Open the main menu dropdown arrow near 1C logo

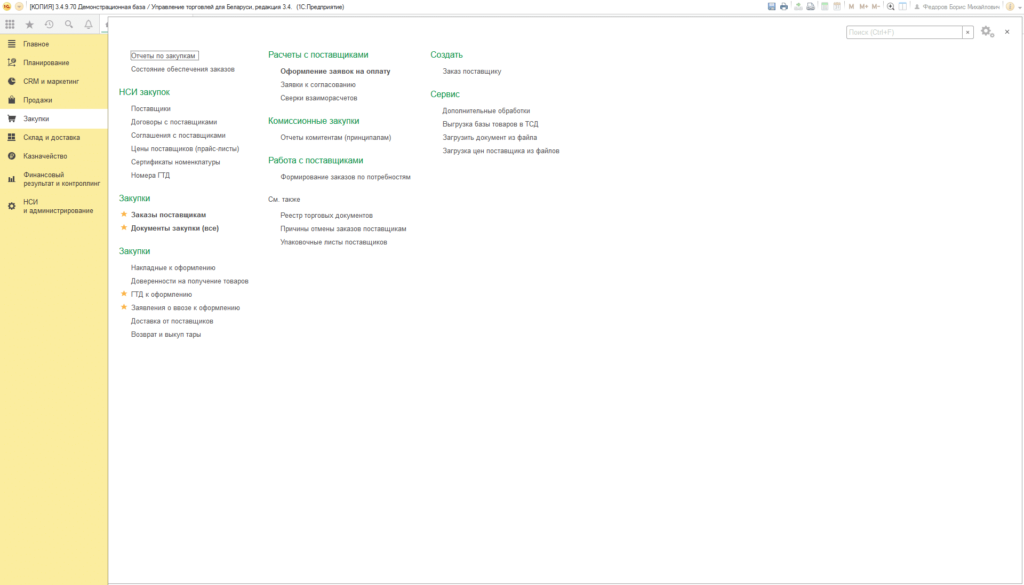click(19, 7)
